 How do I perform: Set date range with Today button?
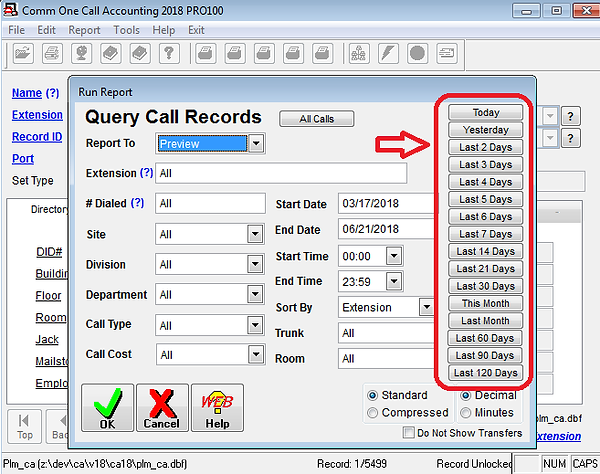pos(486,112)
